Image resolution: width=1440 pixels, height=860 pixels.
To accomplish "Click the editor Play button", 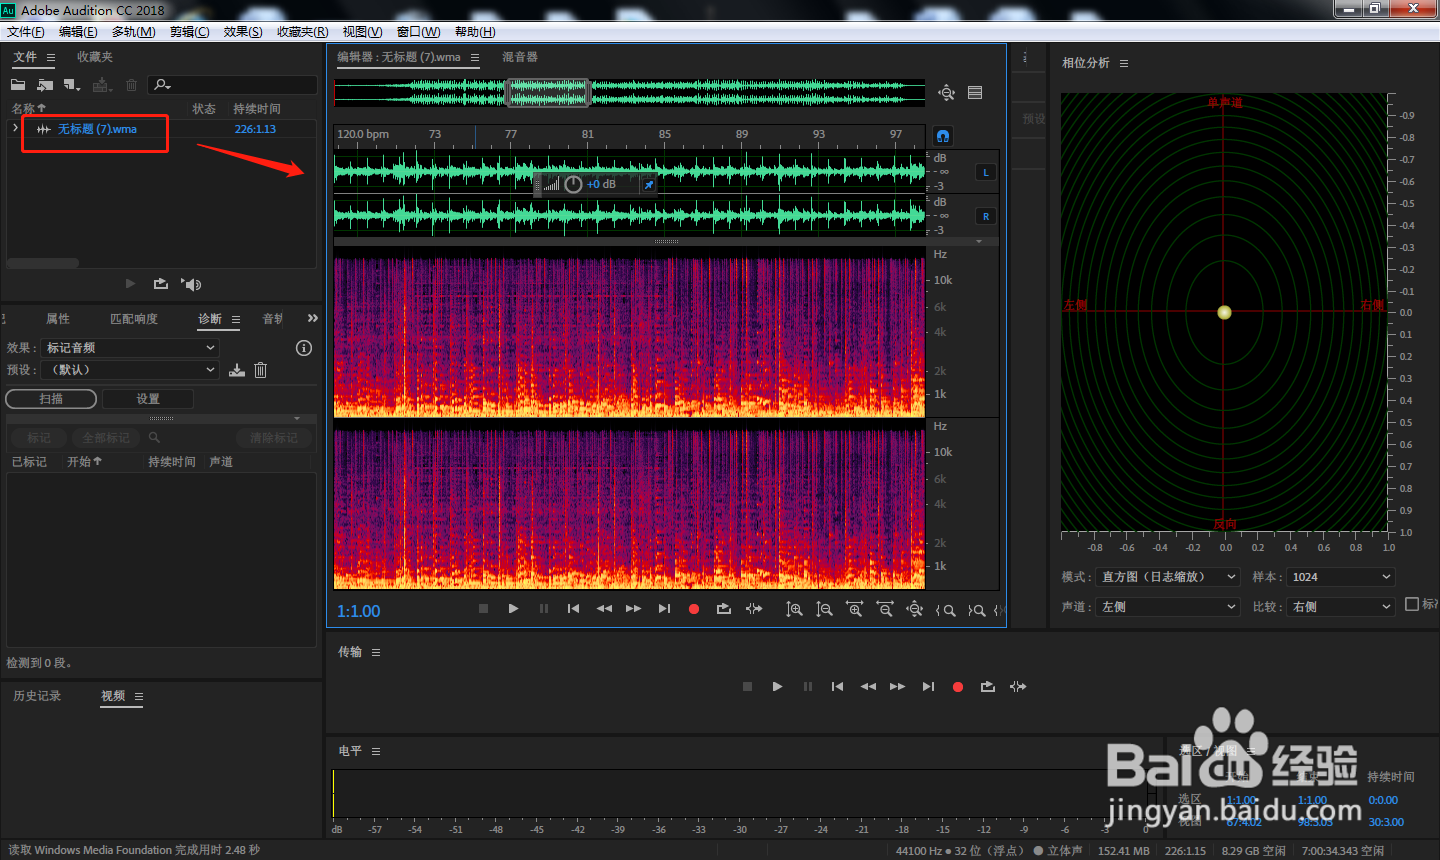I will pyautogui.click(x=513, y=608).
